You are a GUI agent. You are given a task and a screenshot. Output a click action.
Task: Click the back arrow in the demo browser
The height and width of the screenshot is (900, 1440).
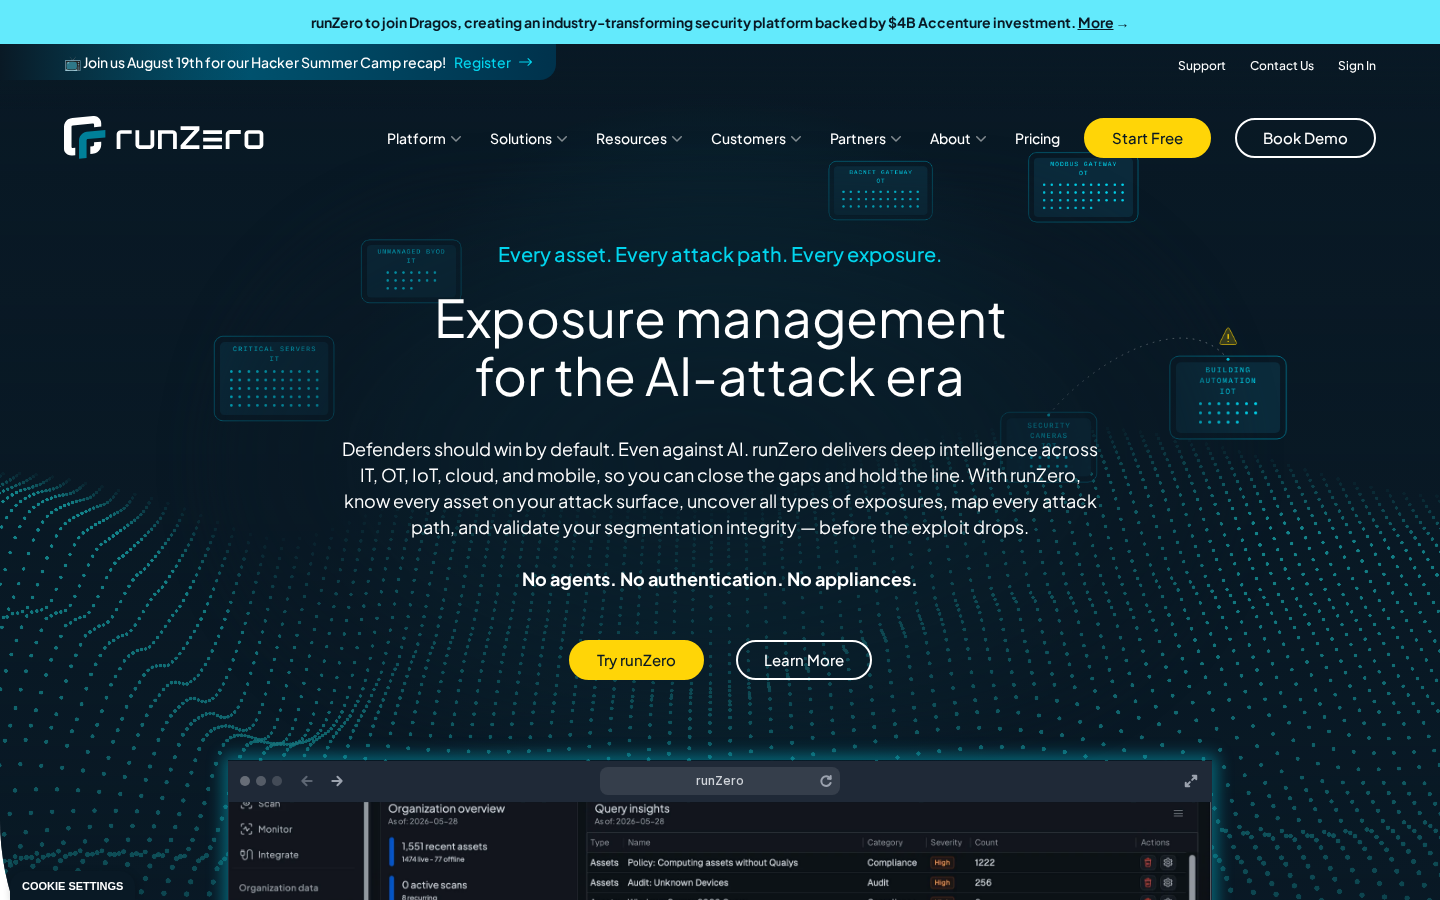tap(307, 781)
